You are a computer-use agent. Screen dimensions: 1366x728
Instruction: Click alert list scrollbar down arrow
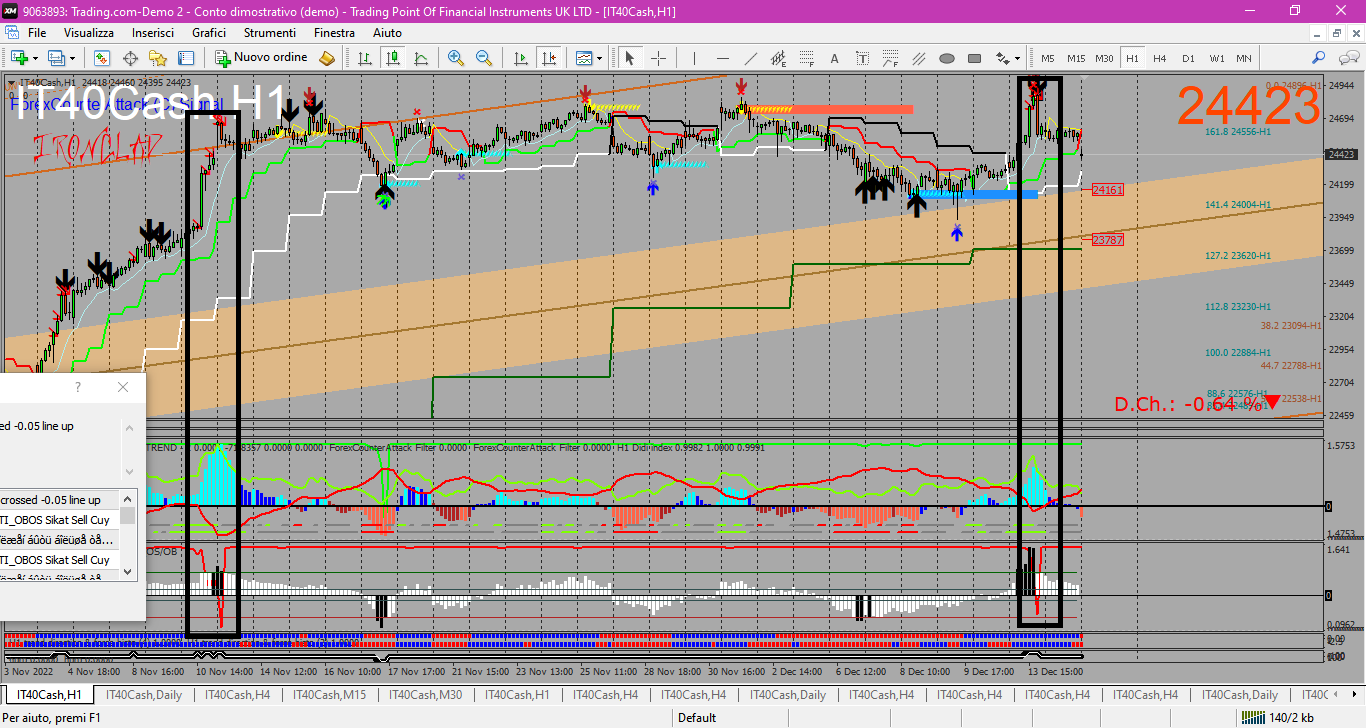point(129,571)
